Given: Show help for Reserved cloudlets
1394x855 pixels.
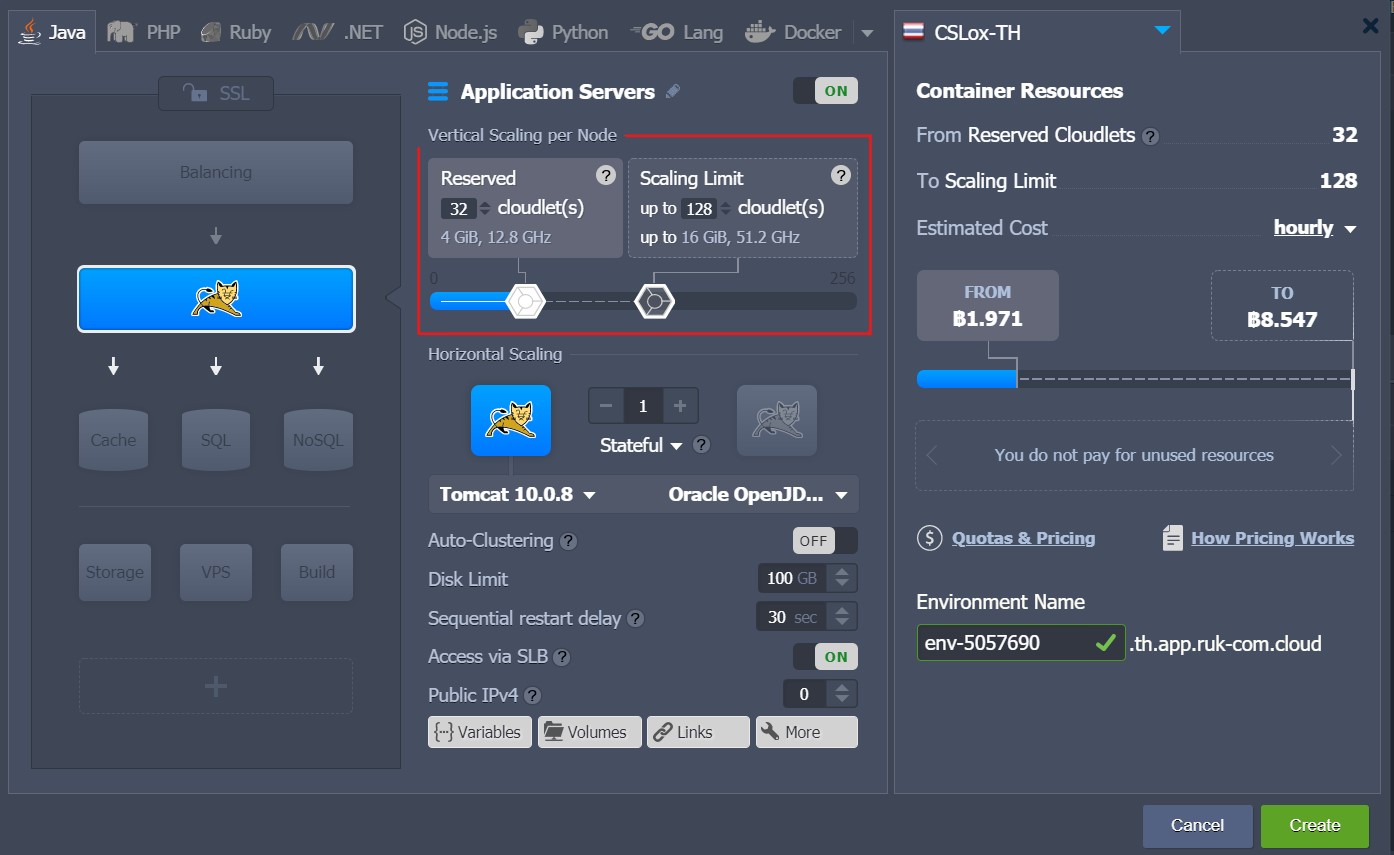Looking at the screenshot, I should (x=606, y=175).
